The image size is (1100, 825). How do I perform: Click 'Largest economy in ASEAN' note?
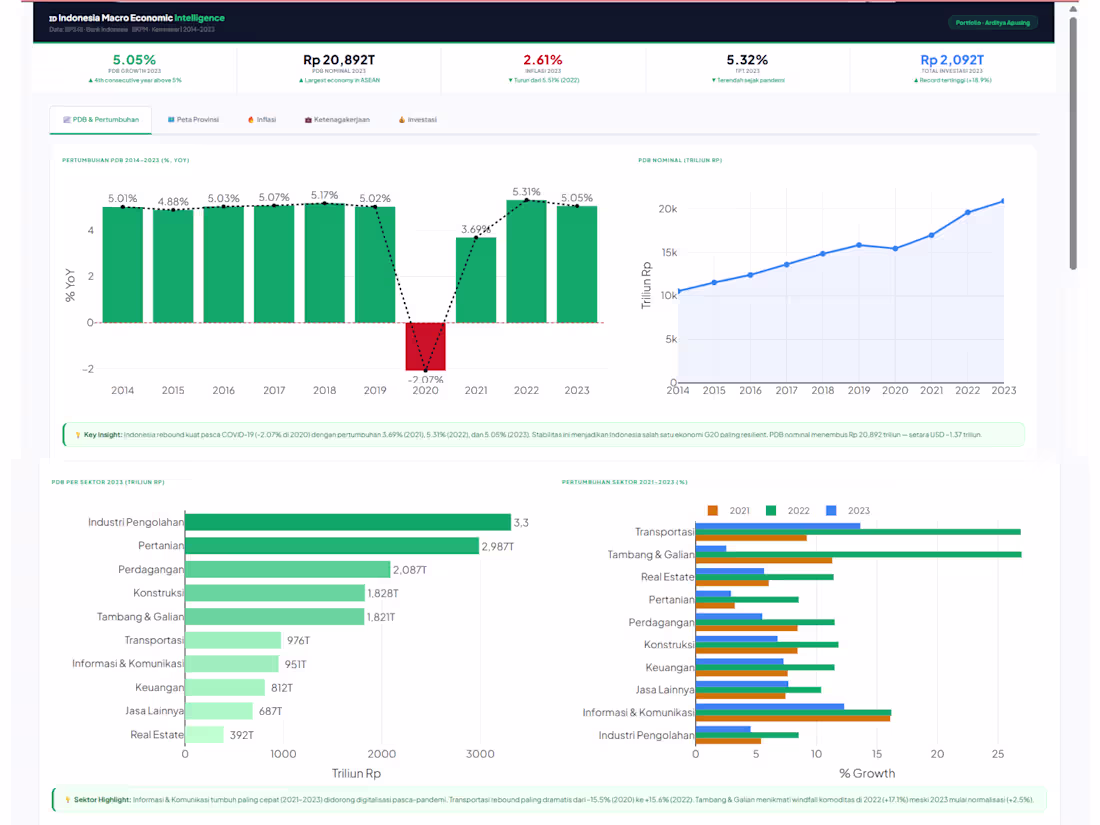tap(339, 81)
